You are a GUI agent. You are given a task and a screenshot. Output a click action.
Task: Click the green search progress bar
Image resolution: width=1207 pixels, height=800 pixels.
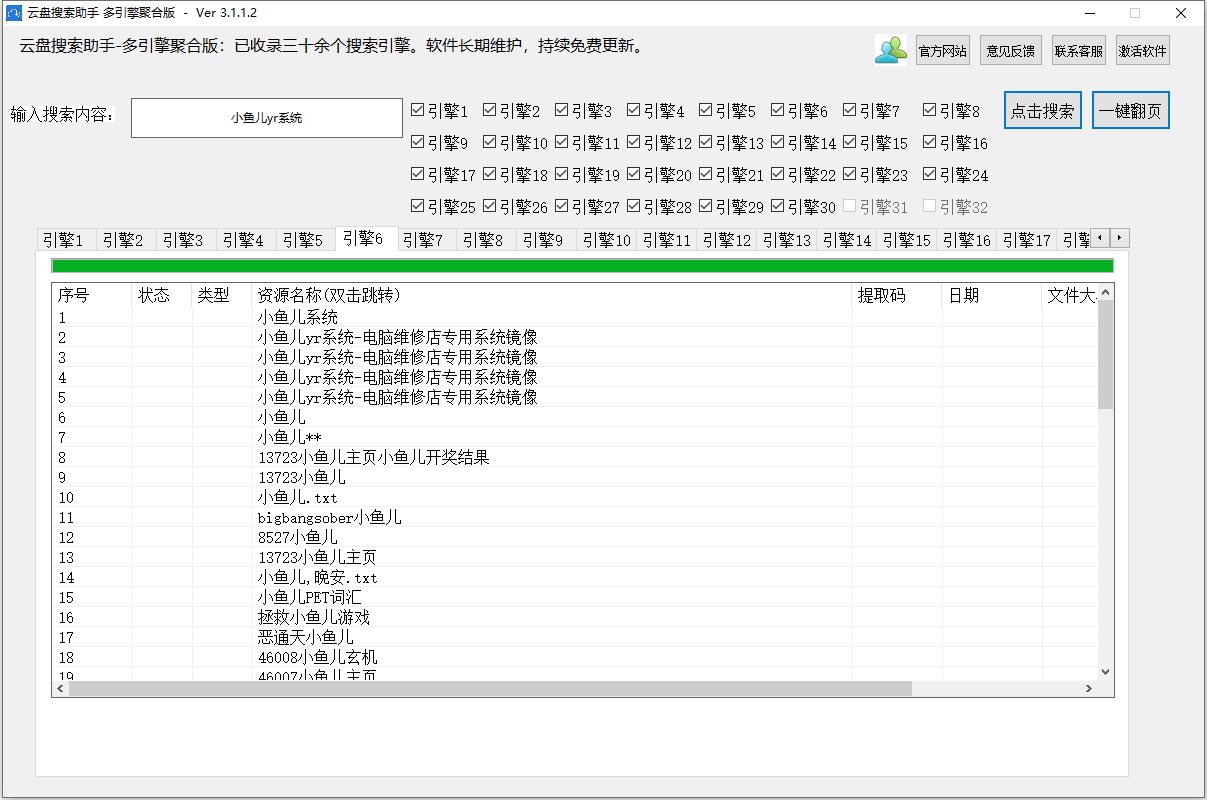[582, 266]
